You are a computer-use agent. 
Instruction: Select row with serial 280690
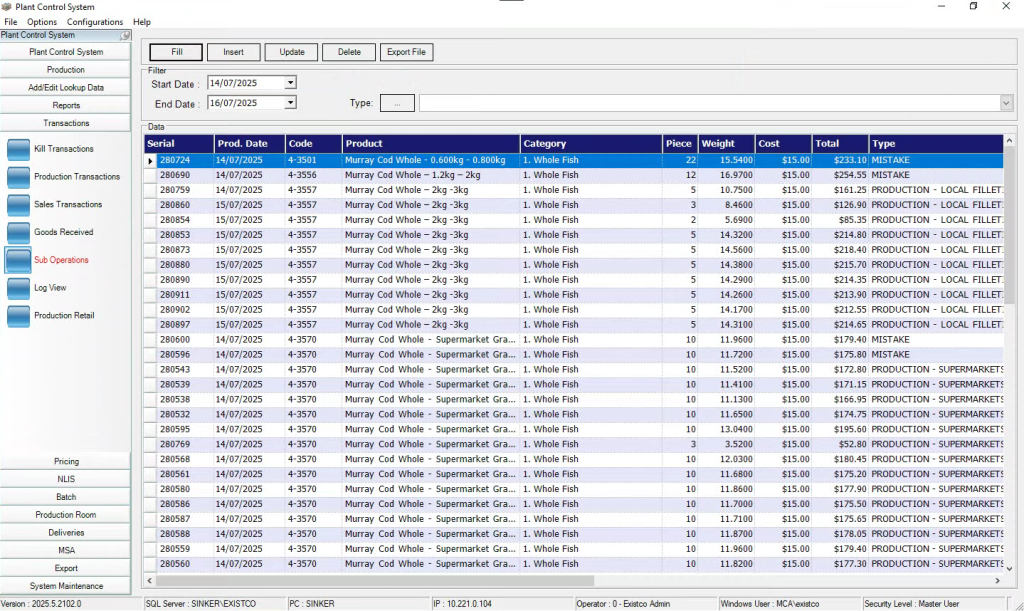click(x=574, y=175)
